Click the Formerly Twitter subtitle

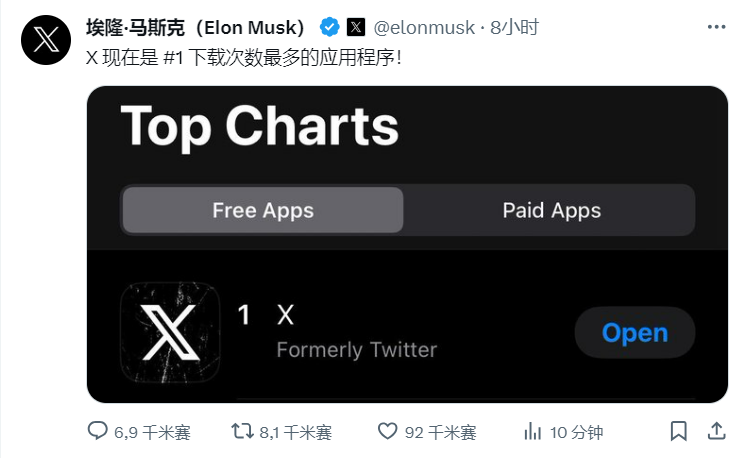357,350
